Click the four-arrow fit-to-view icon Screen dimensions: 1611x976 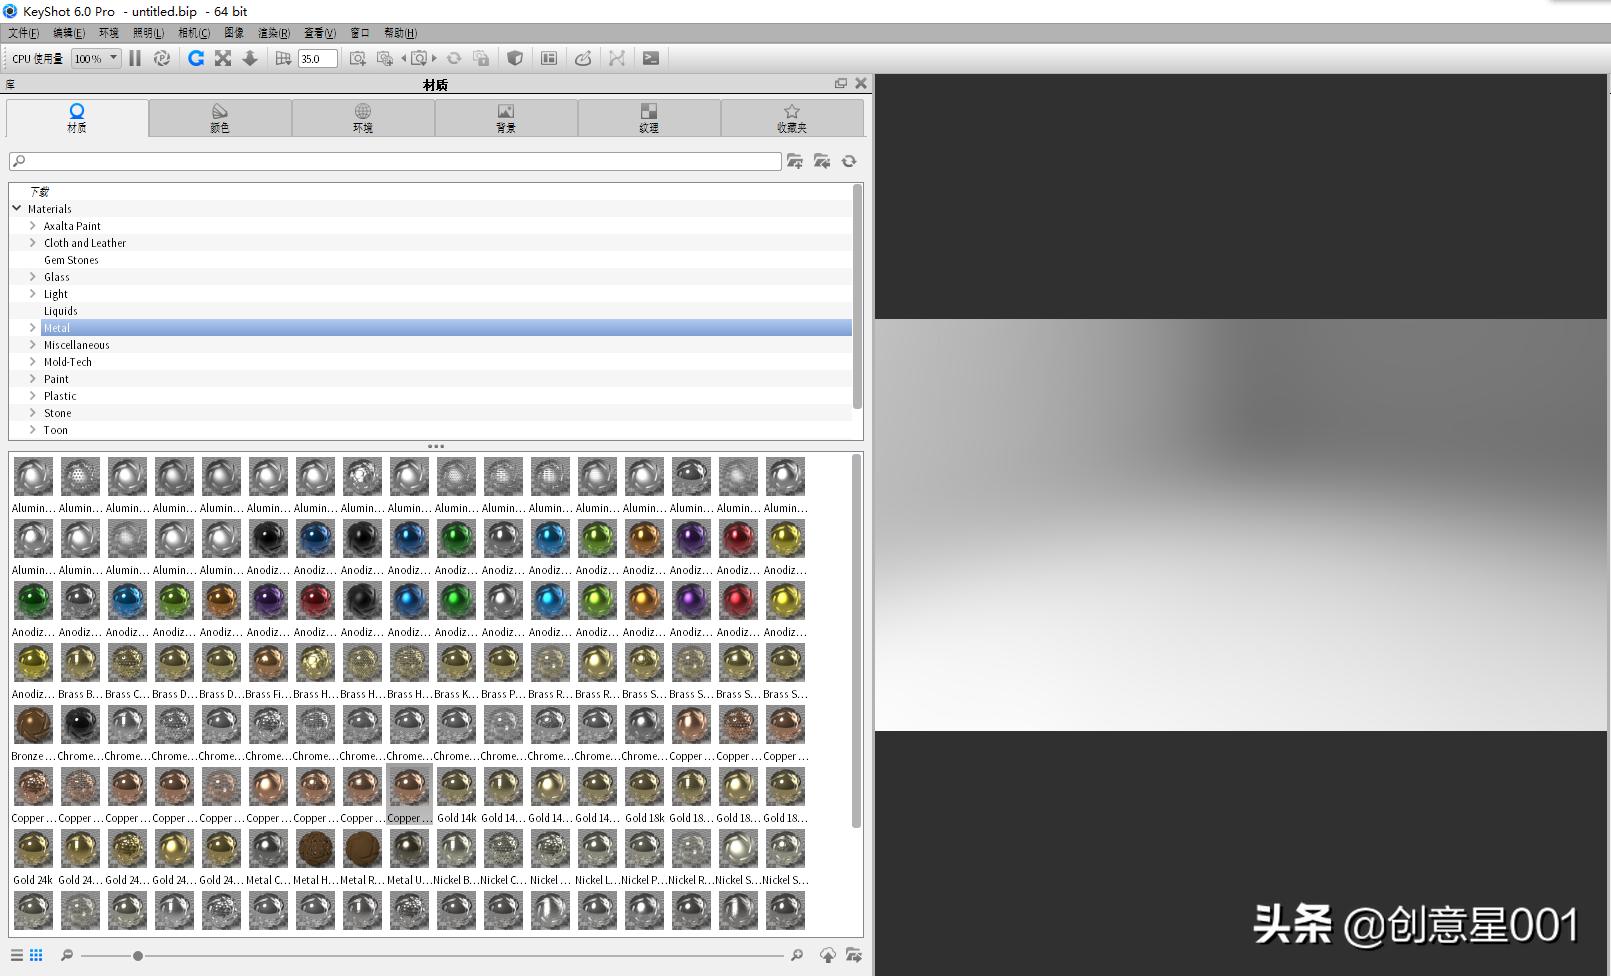point(223,58)
